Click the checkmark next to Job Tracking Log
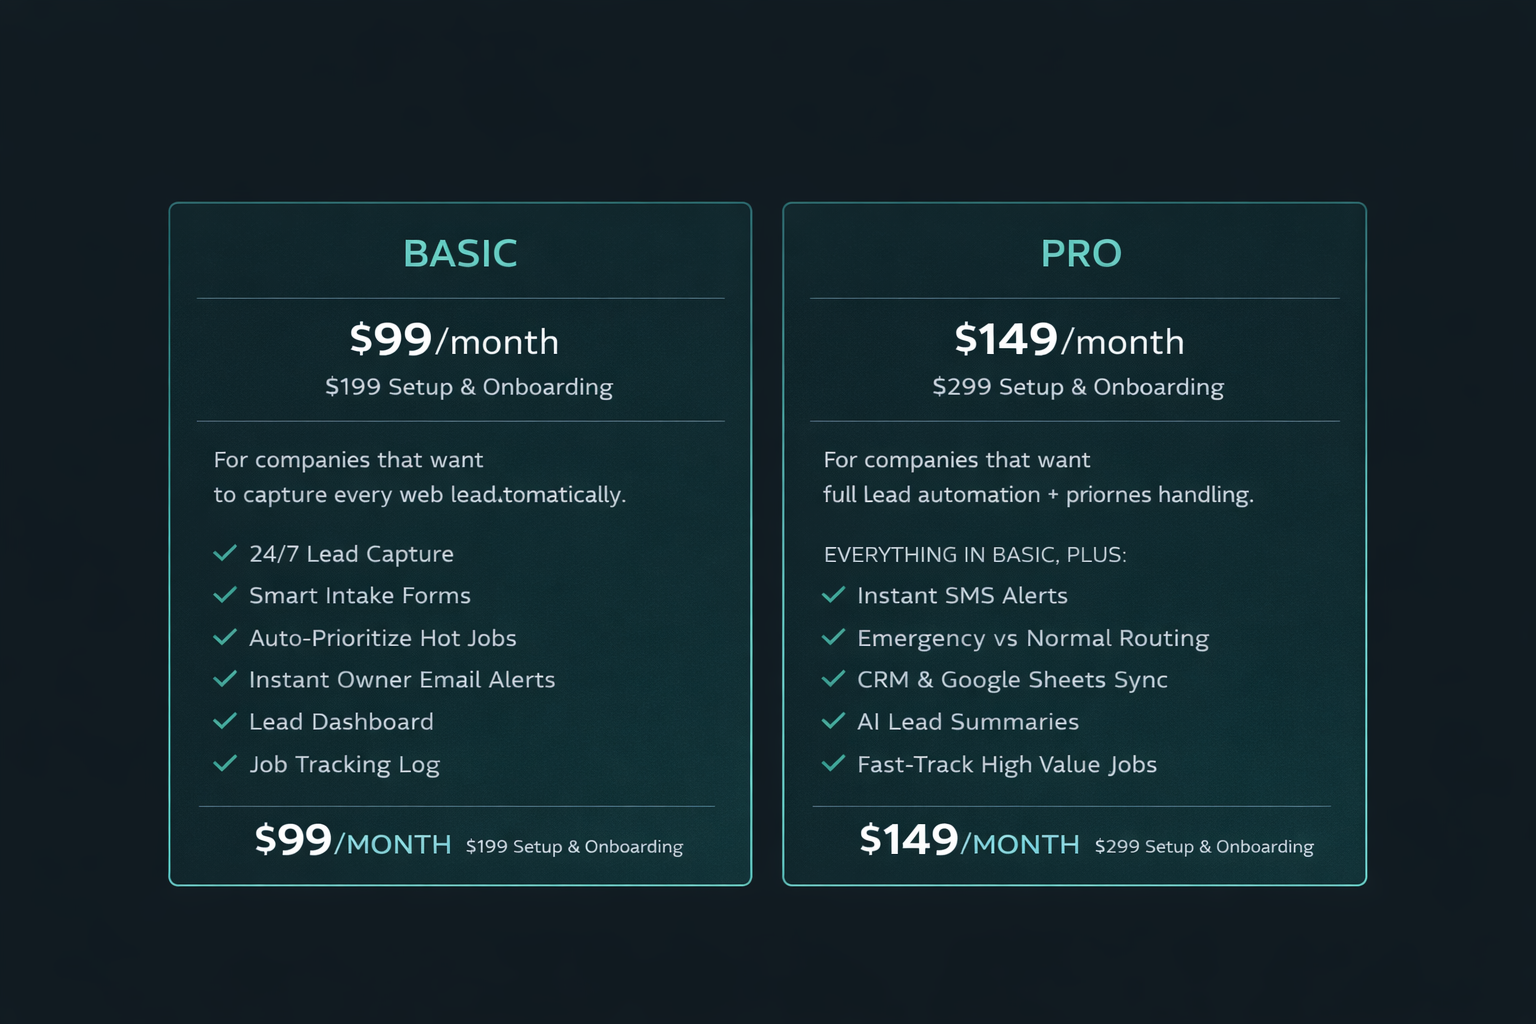1536x1024 pixels. coord(225,764)
